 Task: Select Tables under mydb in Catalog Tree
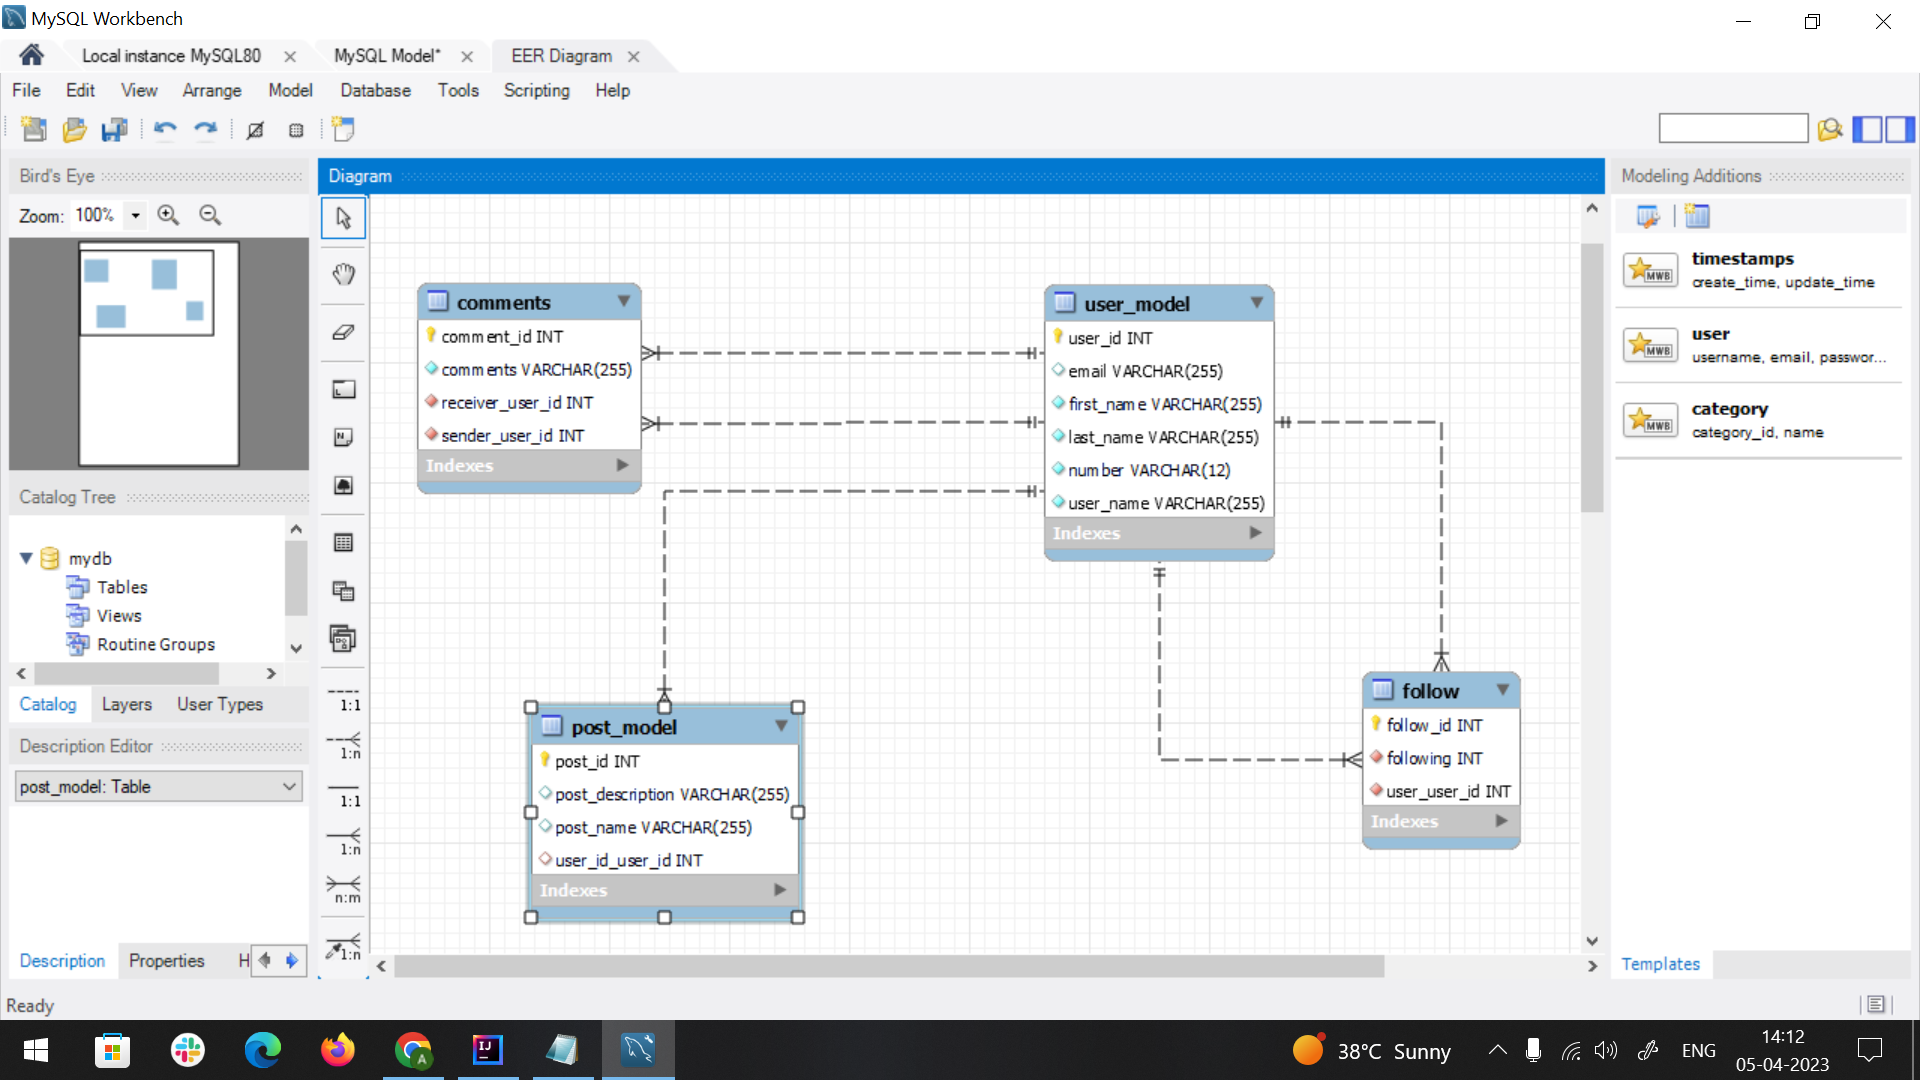click(123, 587)
